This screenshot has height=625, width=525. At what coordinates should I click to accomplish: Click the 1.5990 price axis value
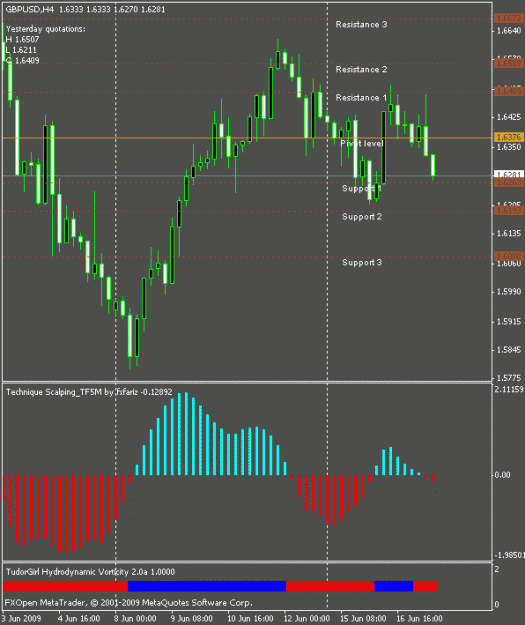click(509, 292)
